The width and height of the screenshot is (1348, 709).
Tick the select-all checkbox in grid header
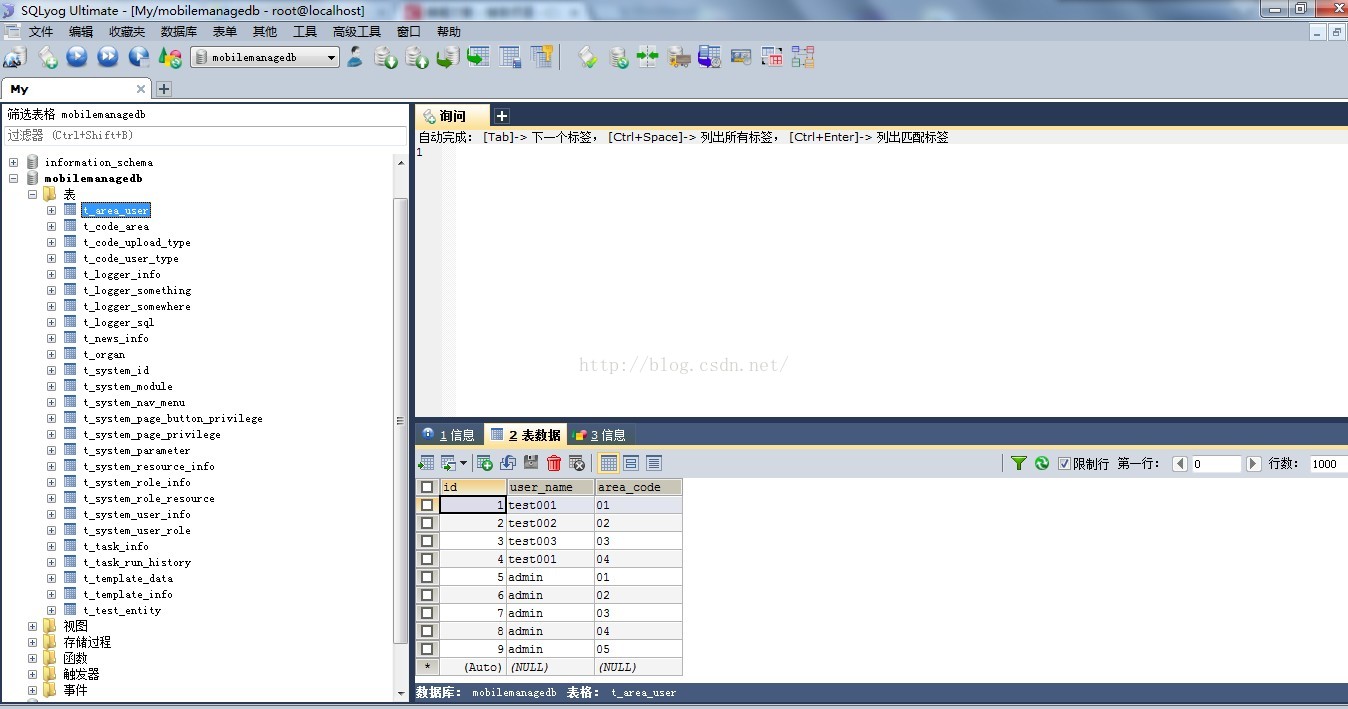(427, 487)
